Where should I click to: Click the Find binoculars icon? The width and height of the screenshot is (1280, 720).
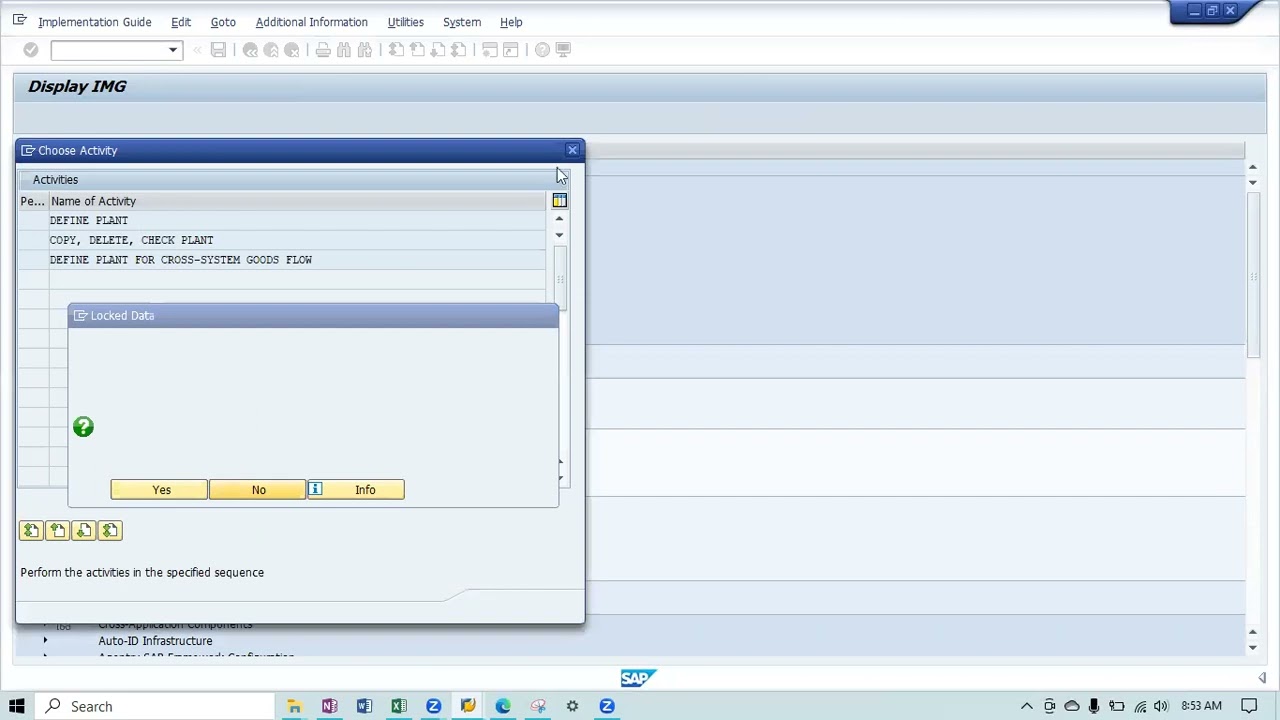pos(344,50)
